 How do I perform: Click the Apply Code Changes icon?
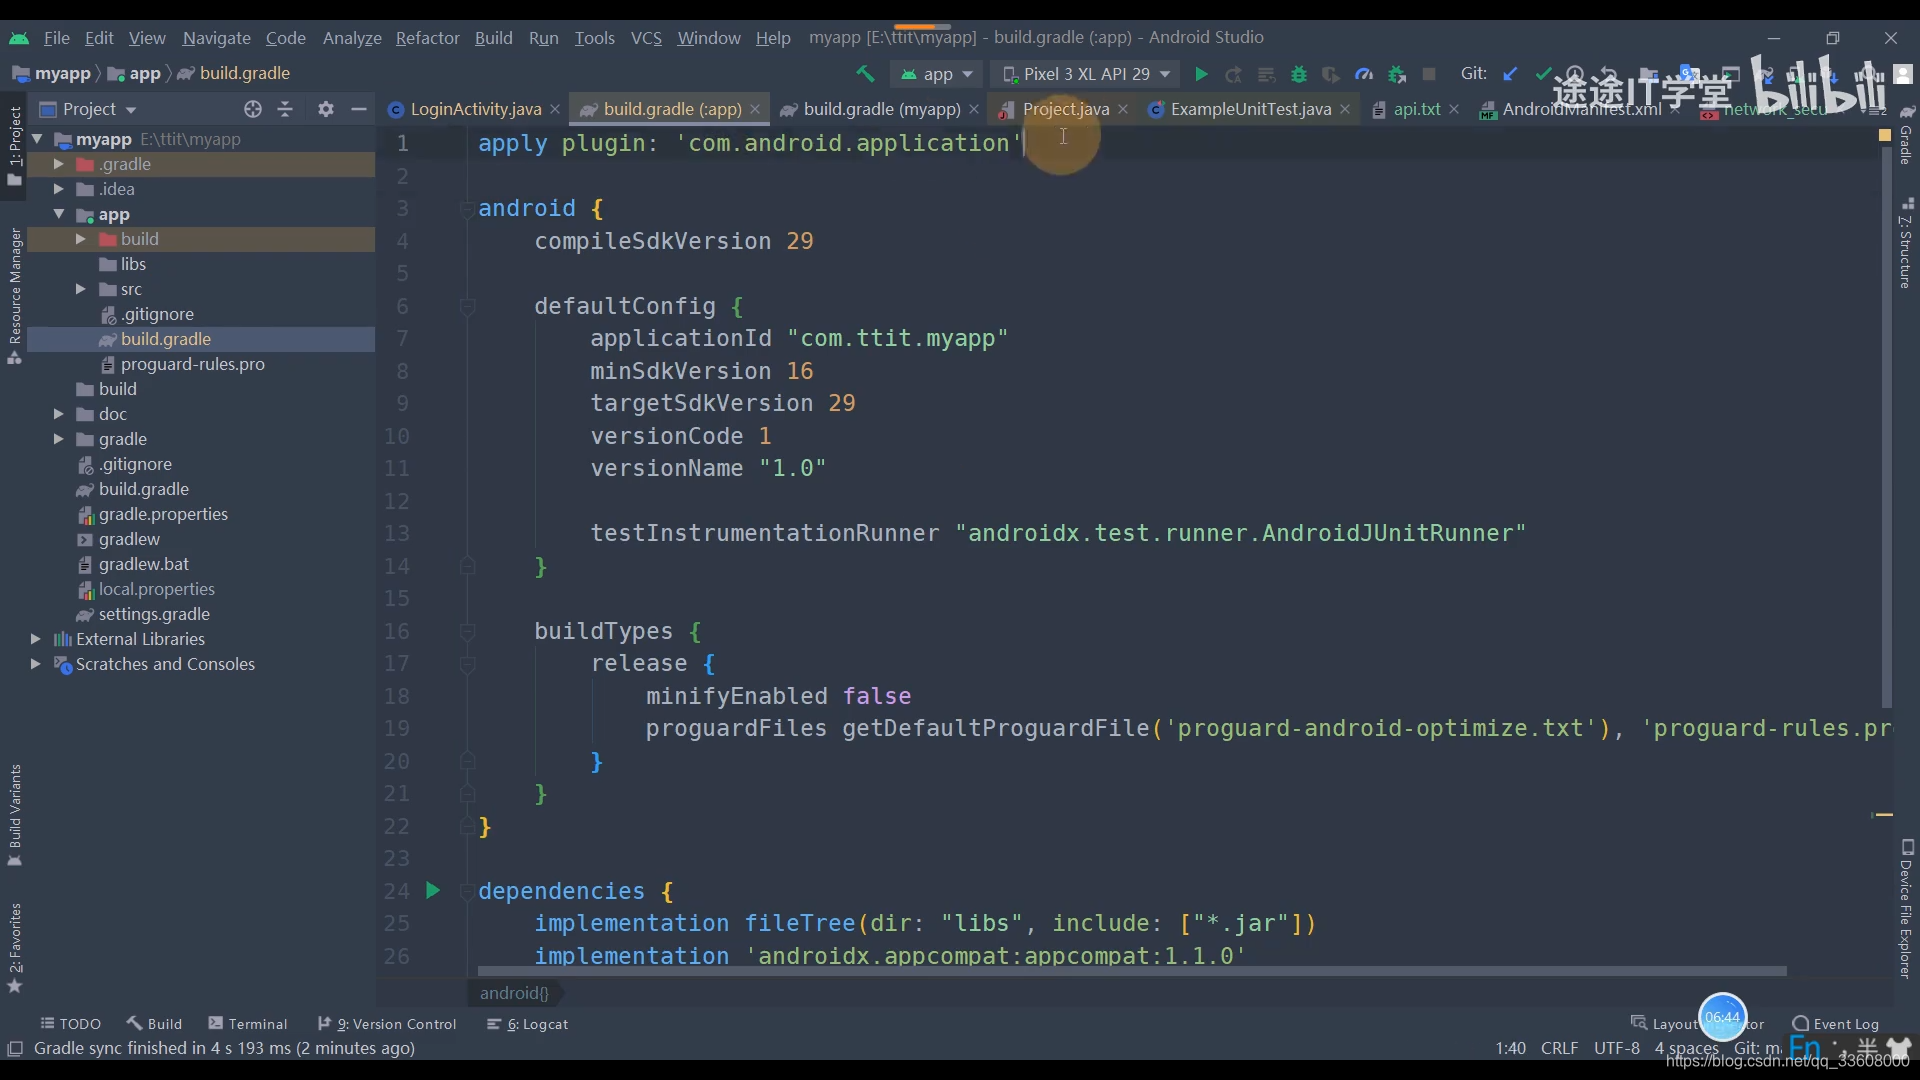[x=1266, y=74]
